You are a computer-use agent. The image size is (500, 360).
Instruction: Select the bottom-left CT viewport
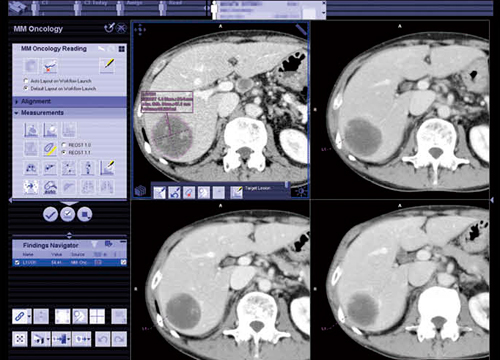[x=221, y=280]
